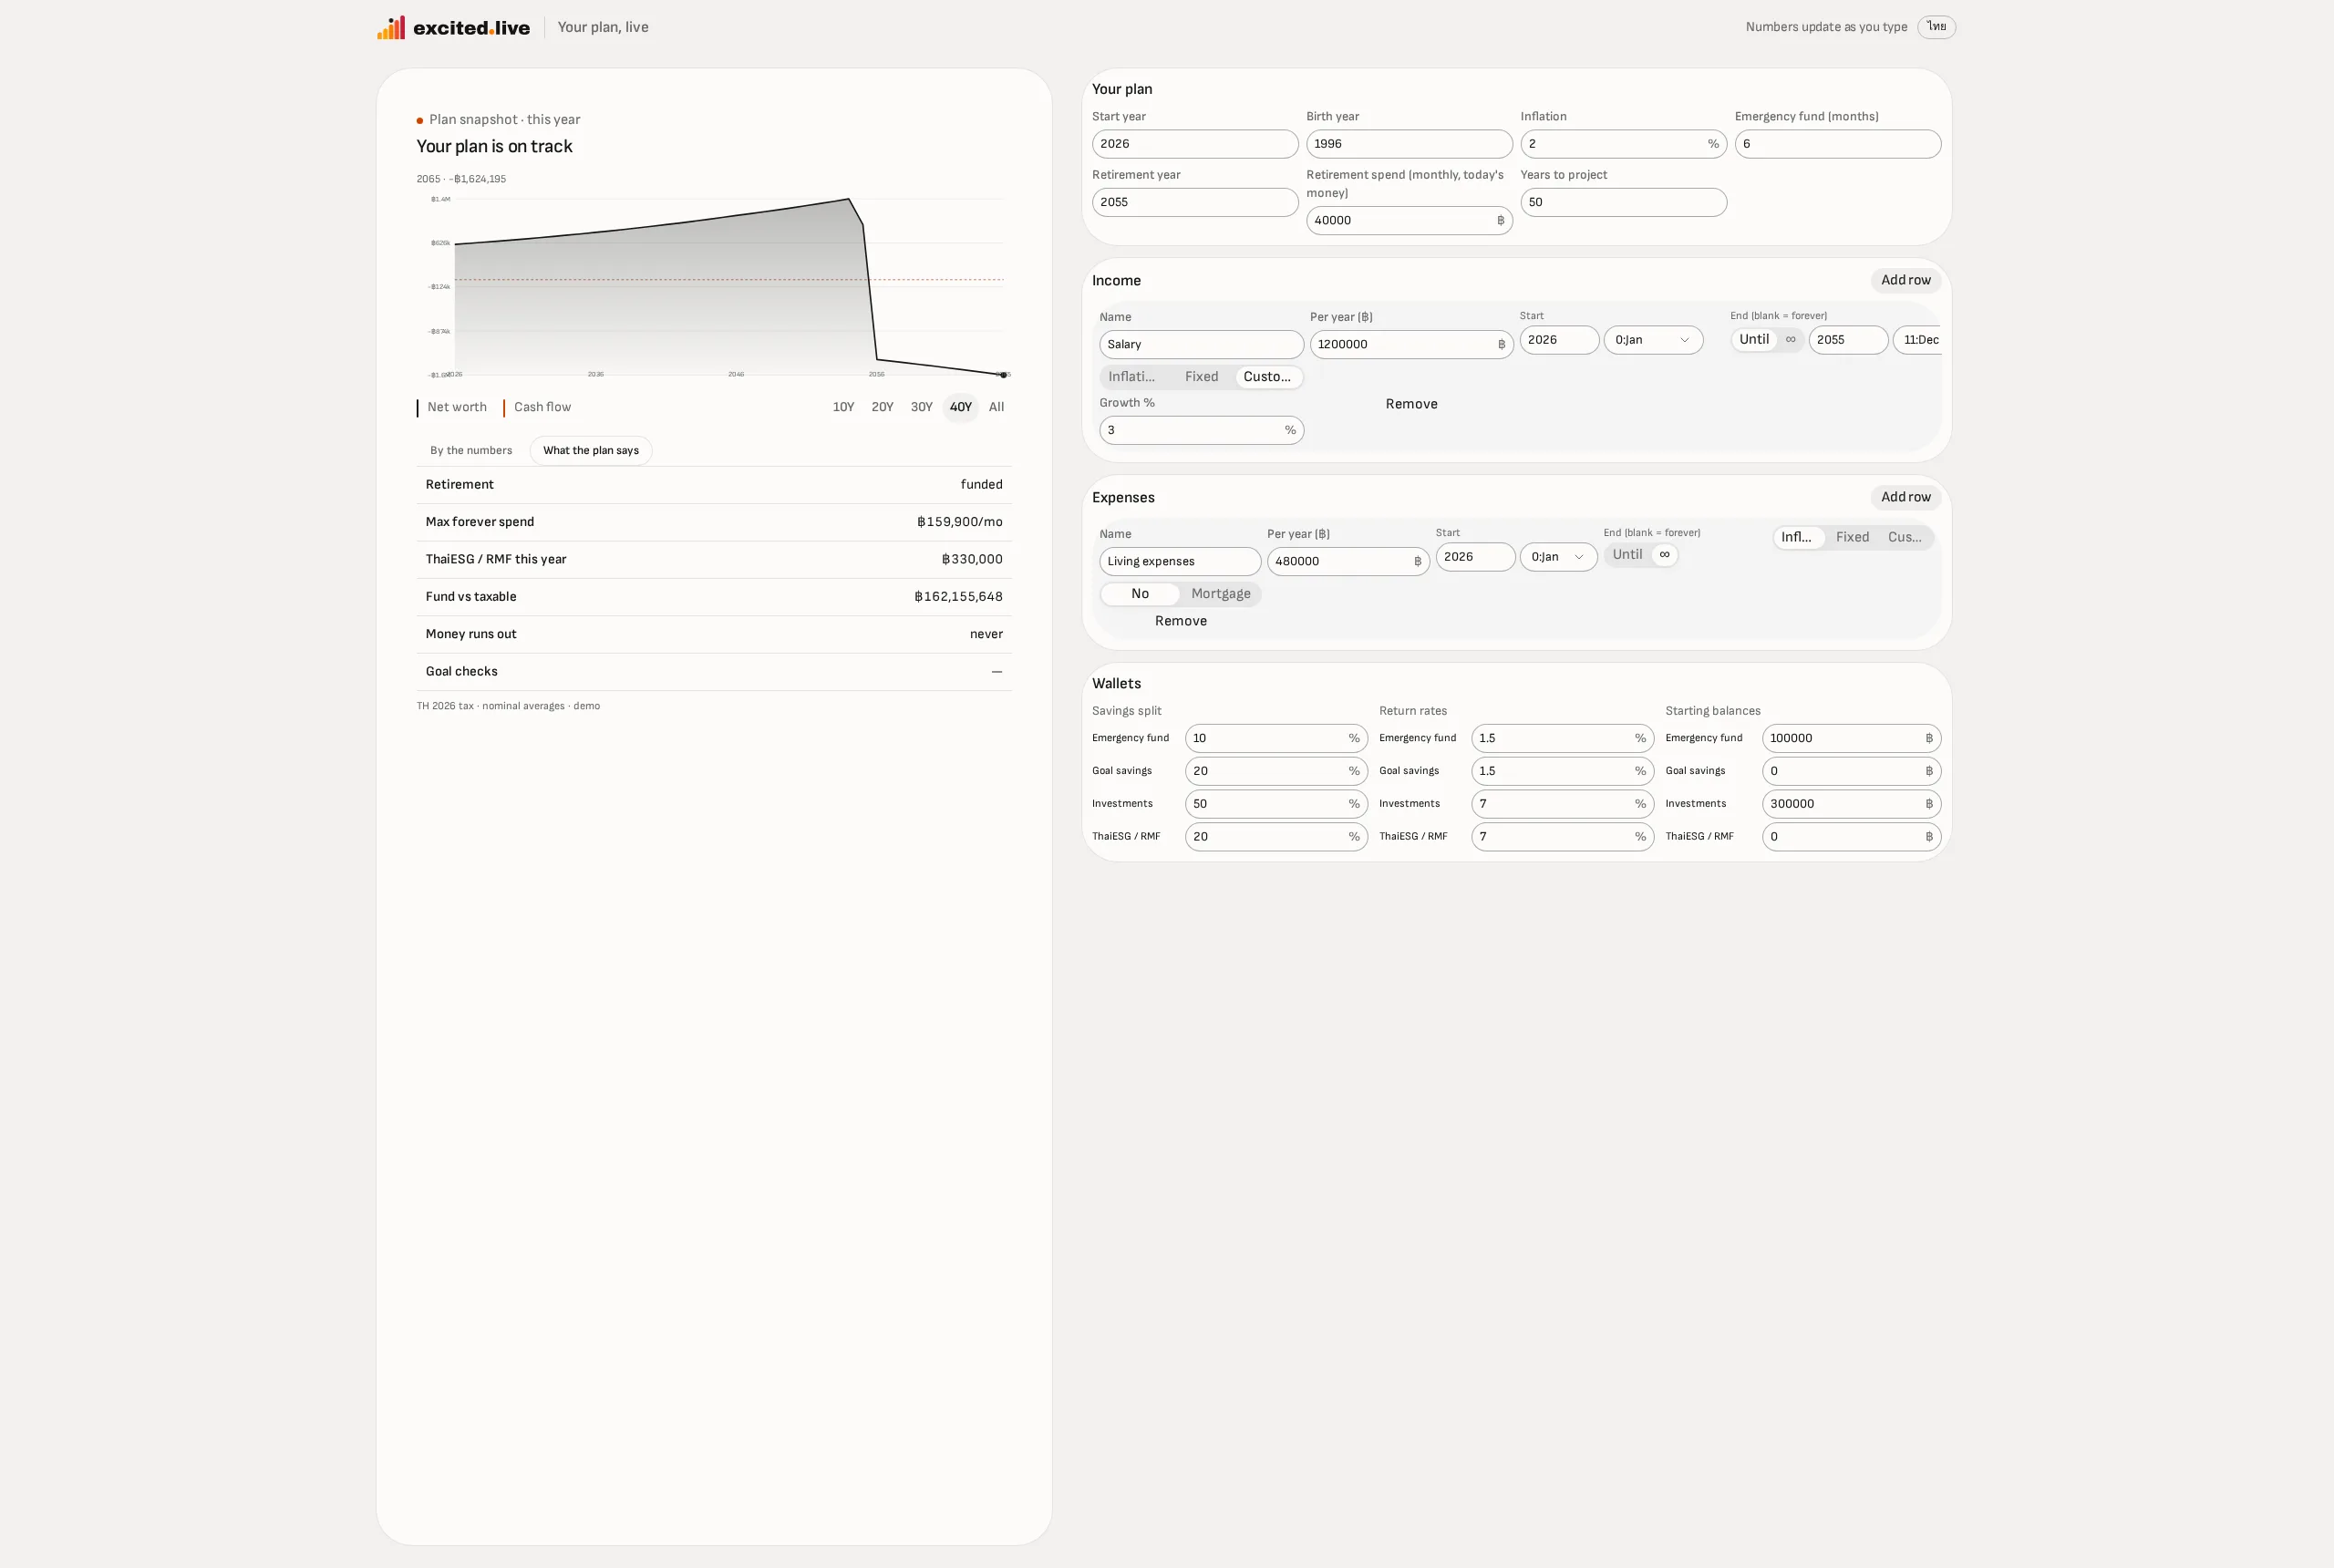Choose Fixed growth for Salary income

point(1201,377)
